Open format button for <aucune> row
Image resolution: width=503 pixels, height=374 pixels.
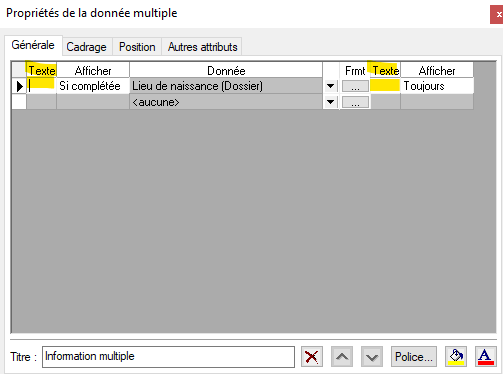[355, 102]
